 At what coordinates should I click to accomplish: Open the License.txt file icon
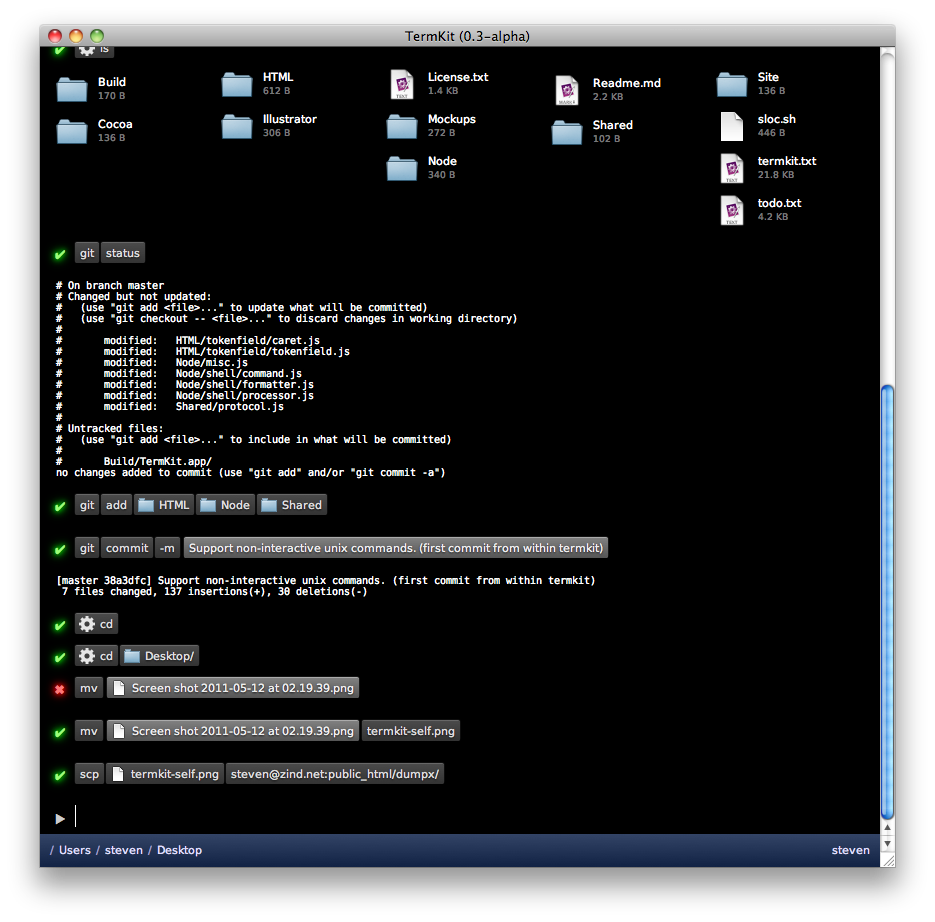(x=402, y=84)
